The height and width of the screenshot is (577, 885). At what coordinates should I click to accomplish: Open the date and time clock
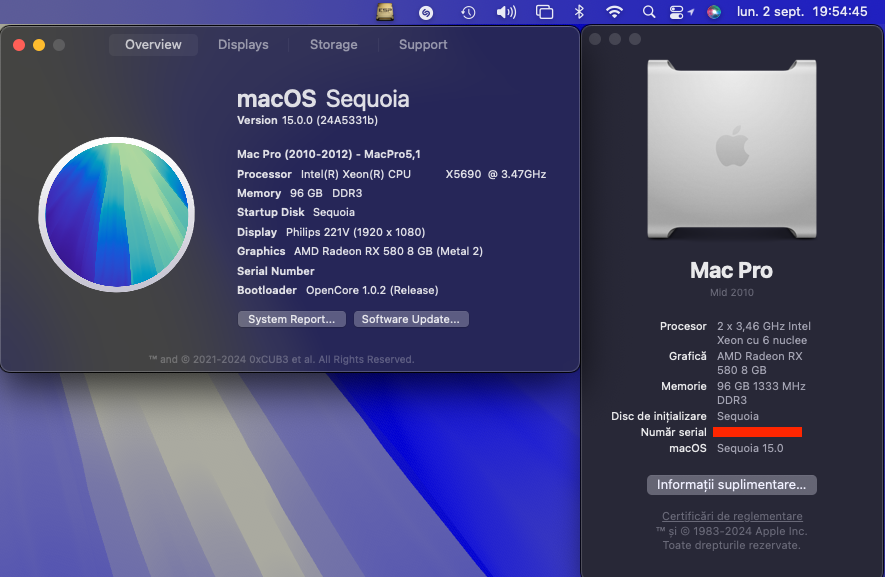(x=802, y=11)
